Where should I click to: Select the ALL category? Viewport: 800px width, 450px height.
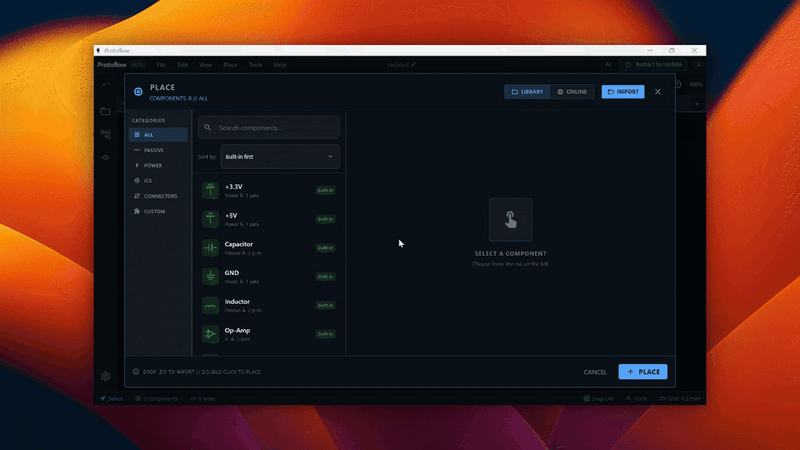[158, 135]
